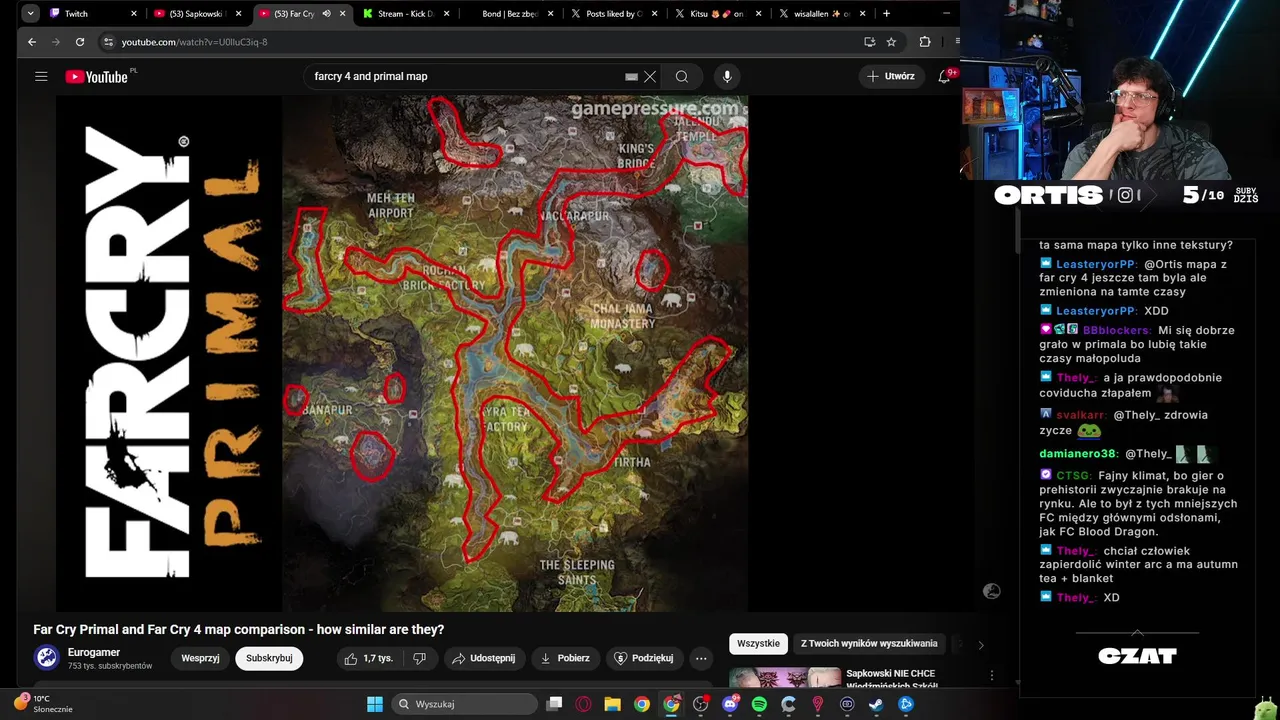
Task: Subscribe to Eurogamer with Subskrybuj
Action: (269, 658)
